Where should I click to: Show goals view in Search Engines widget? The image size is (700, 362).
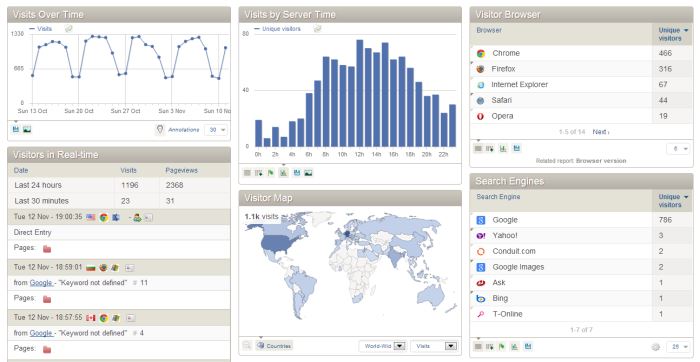(x=502, y=346)
